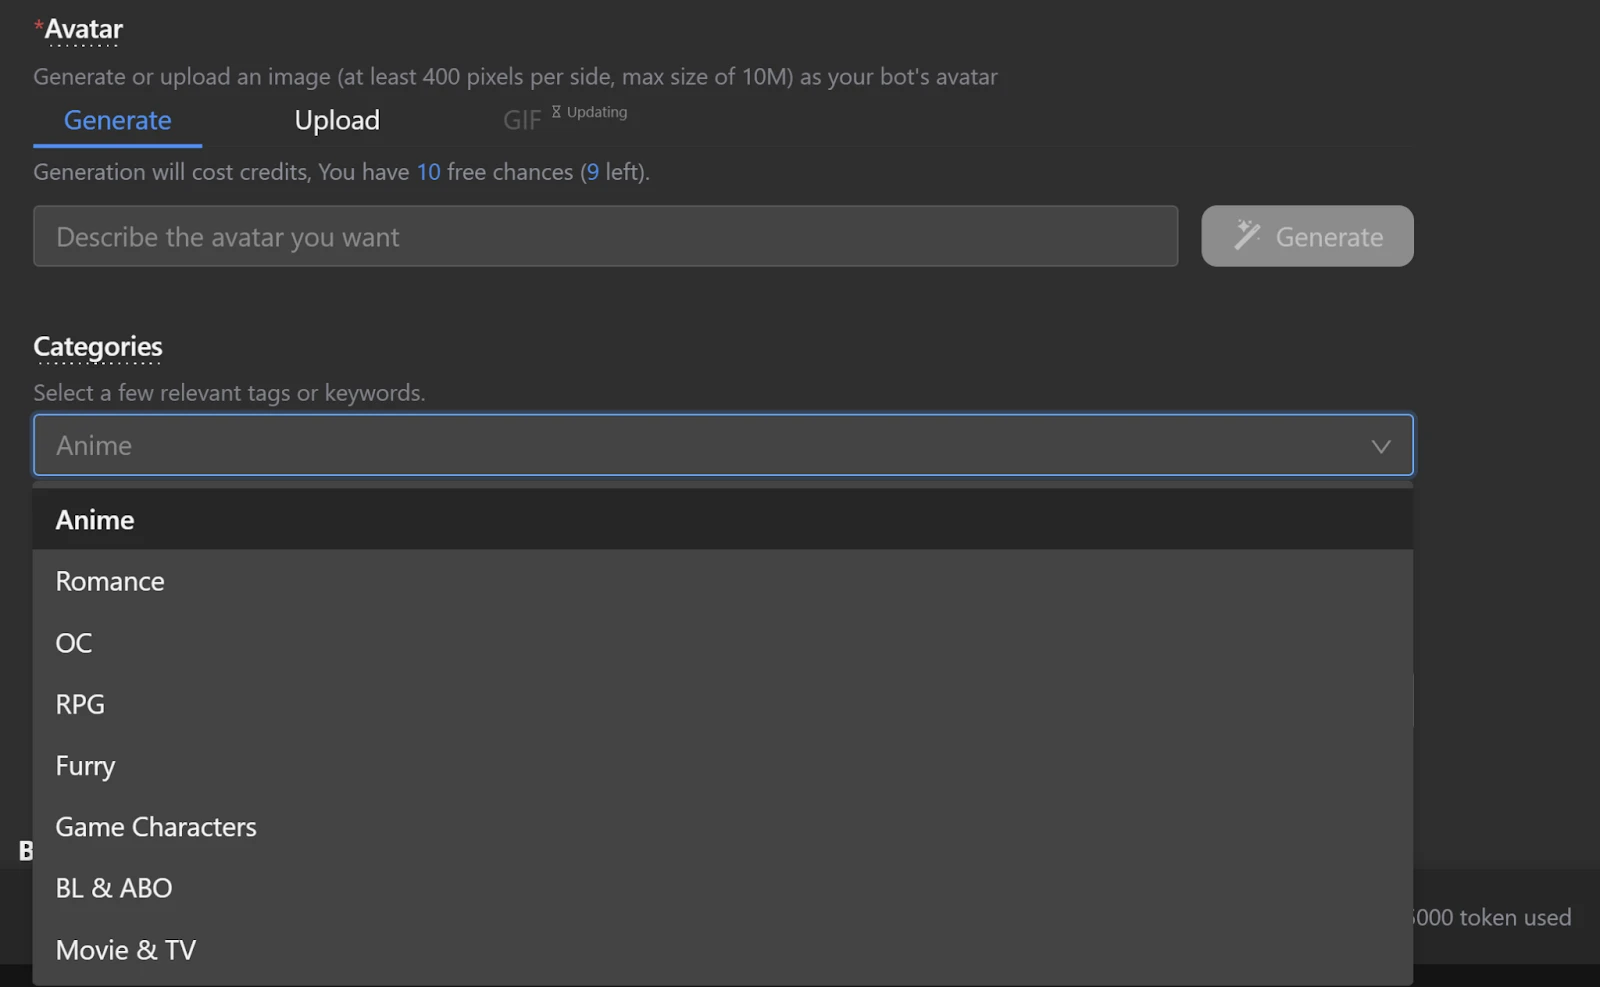Select the OC category option
1600x987 pixels.
coord(73,643)
